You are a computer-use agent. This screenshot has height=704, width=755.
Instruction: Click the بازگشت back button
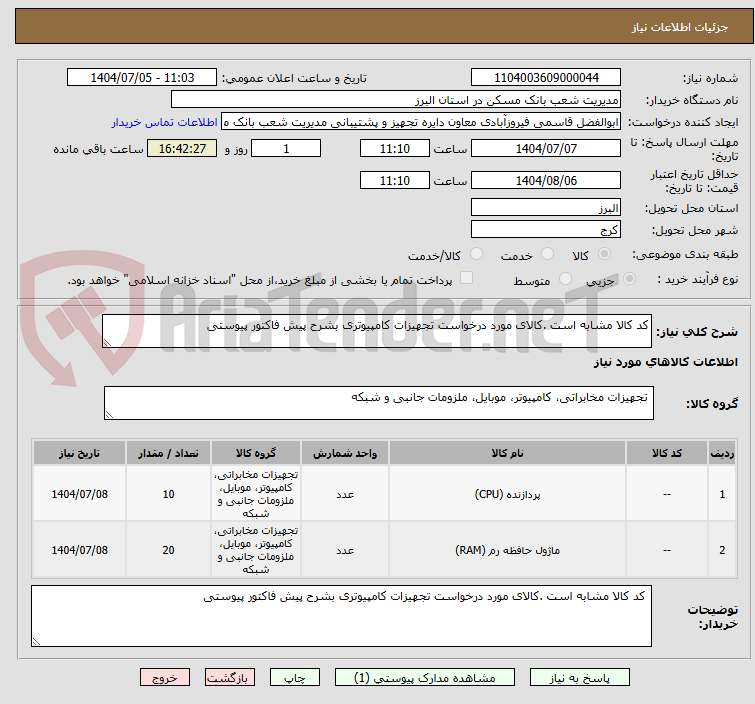(230, 678)
